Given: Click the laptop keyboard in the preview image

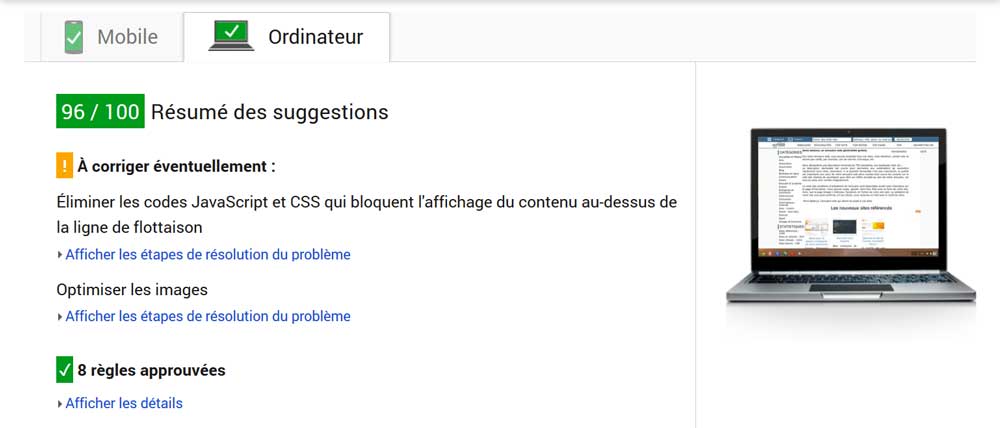Looking at the screenshot, I should tap(851, 279).
